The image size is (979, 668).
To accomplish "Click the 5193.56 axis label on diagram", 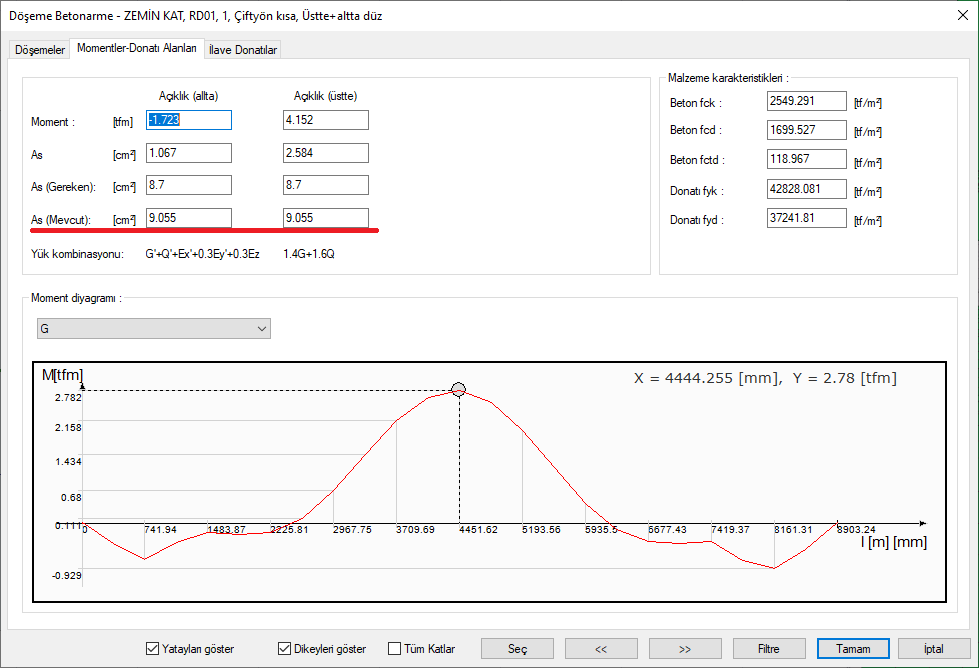I will [541, 529].
